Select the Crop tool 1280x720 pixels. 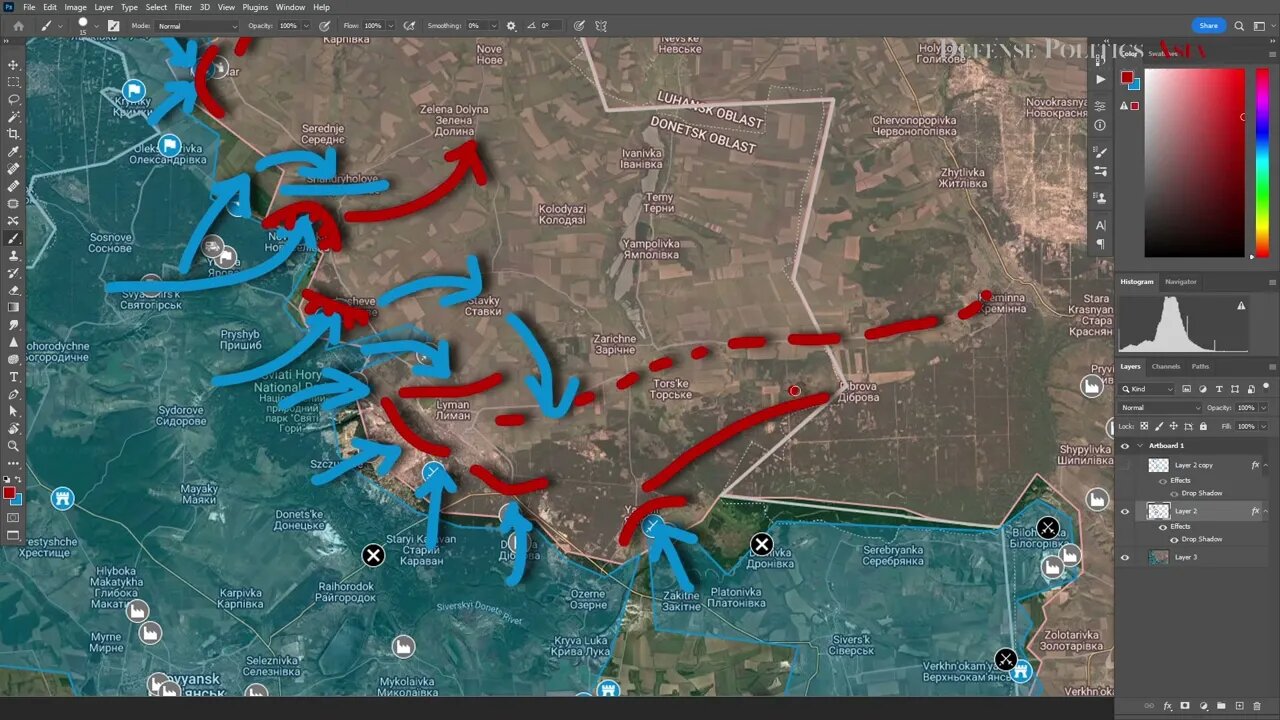pos(13,134)
